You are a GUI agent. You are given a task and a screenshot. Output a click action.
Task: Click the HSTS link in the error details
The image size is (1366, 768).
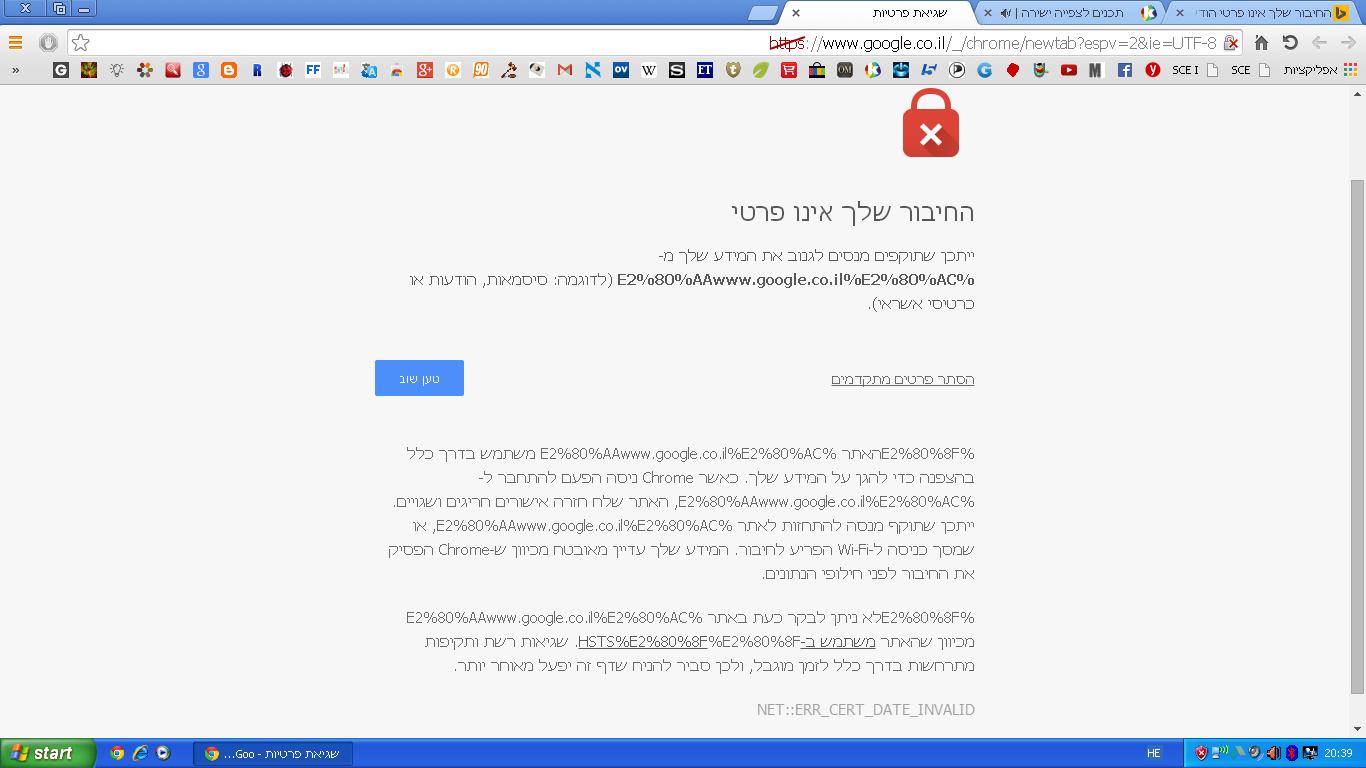coord(601,641)
